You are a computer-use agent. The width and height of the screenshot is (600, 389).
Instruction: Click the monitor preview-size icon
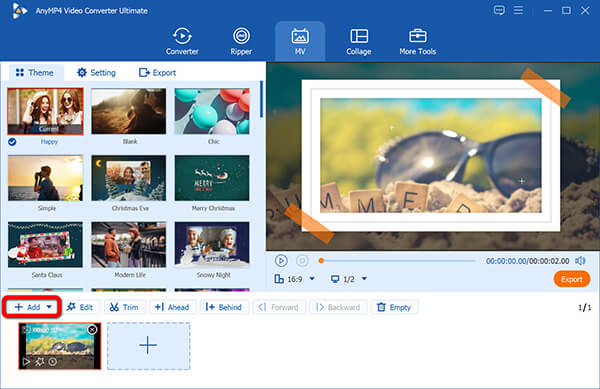335,279
